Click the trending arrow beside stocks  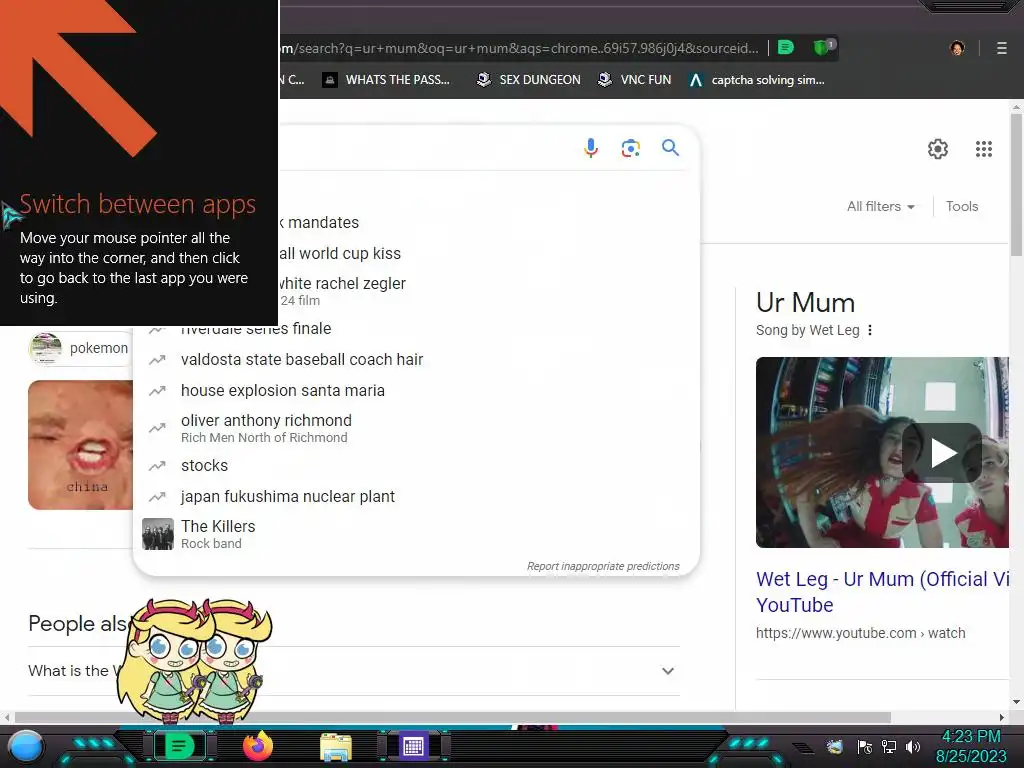pyautogui.click(x=157, y=466)
